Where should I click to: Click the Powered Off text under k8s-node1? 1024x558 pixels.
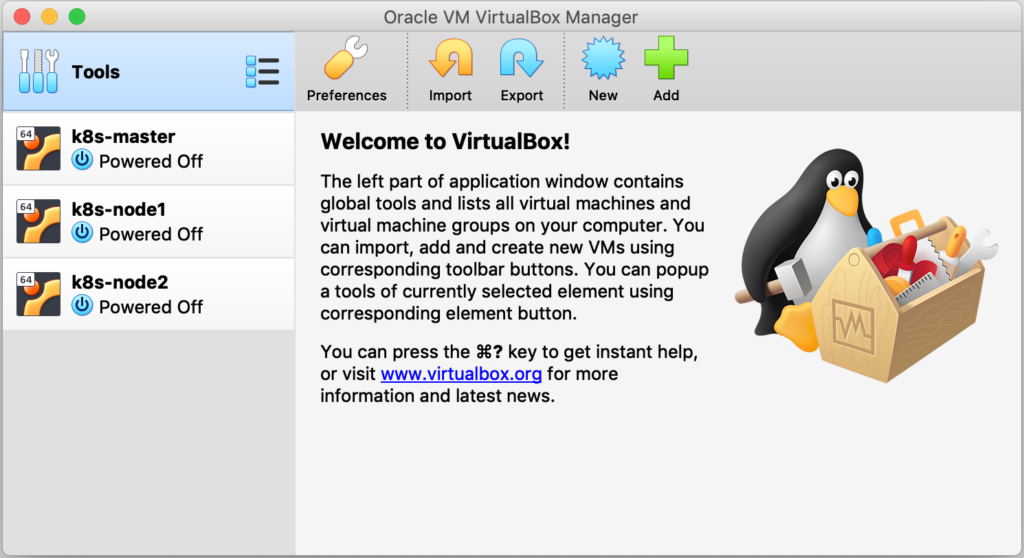click(x=151, y=234)
